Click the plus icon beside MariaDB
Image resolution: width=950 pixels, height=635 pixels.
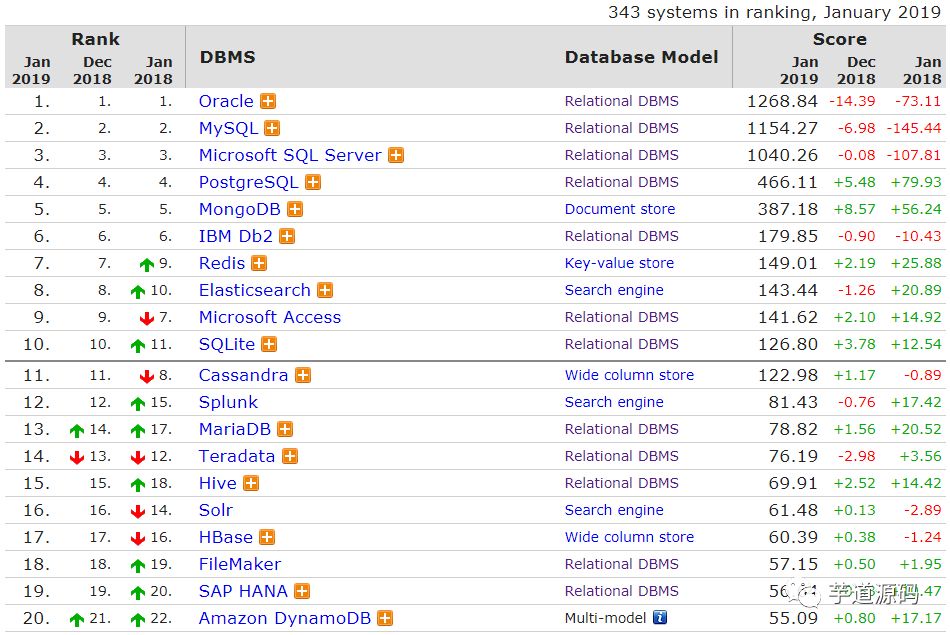tap(285, 429)
